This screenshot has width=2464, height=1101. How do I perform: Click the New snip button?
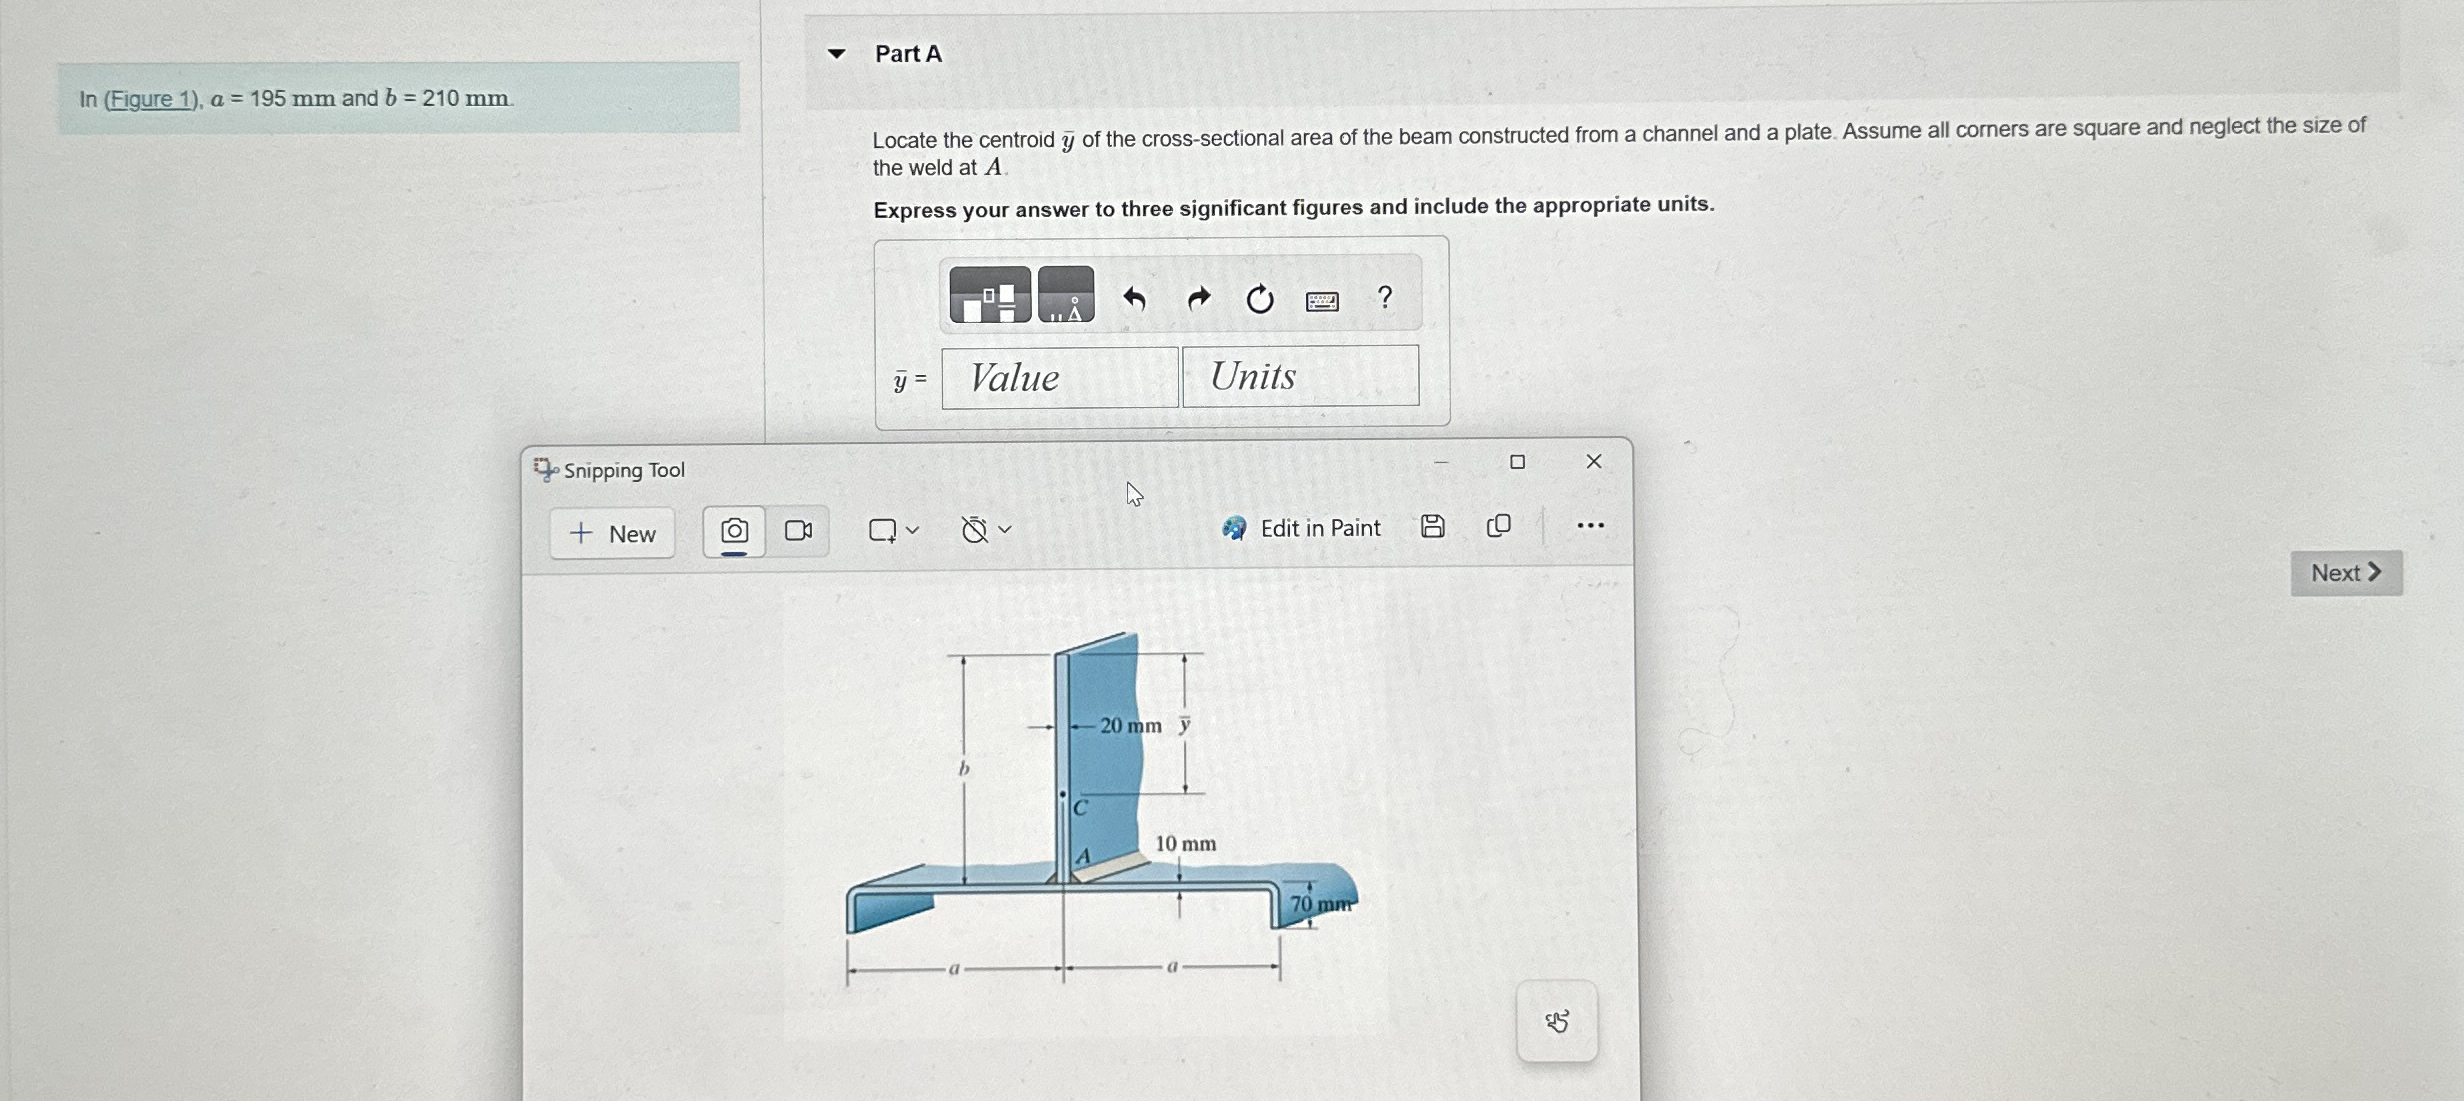pos(612,534)
